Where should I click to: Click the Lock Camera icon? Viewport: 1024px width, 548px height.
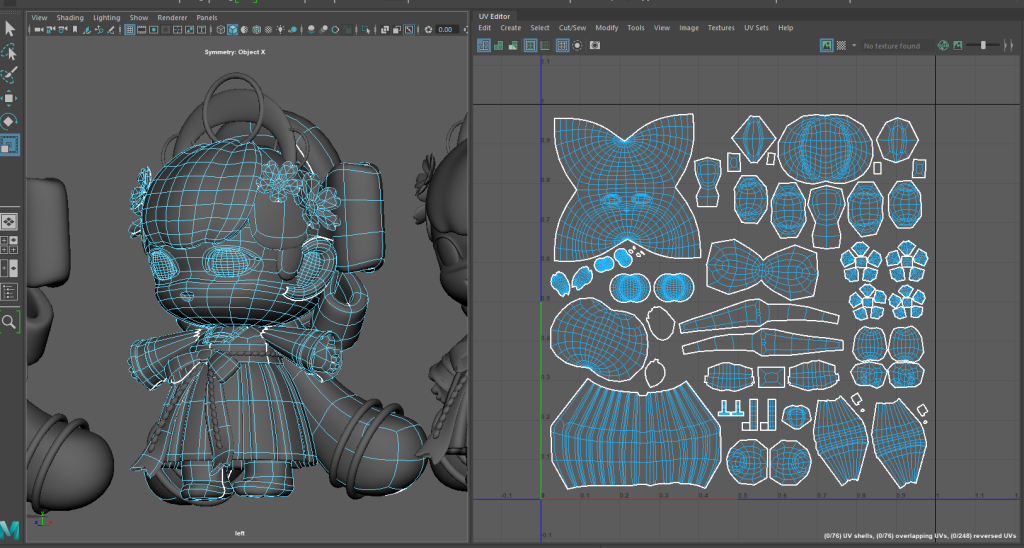coord(51,29)
